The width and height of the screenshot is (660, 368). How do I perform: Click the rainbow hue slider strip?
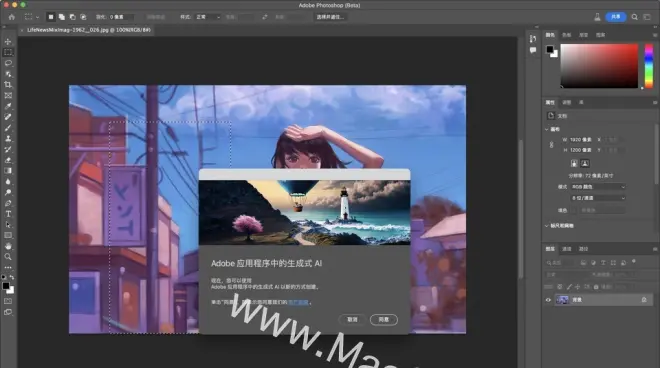point(649,66)
